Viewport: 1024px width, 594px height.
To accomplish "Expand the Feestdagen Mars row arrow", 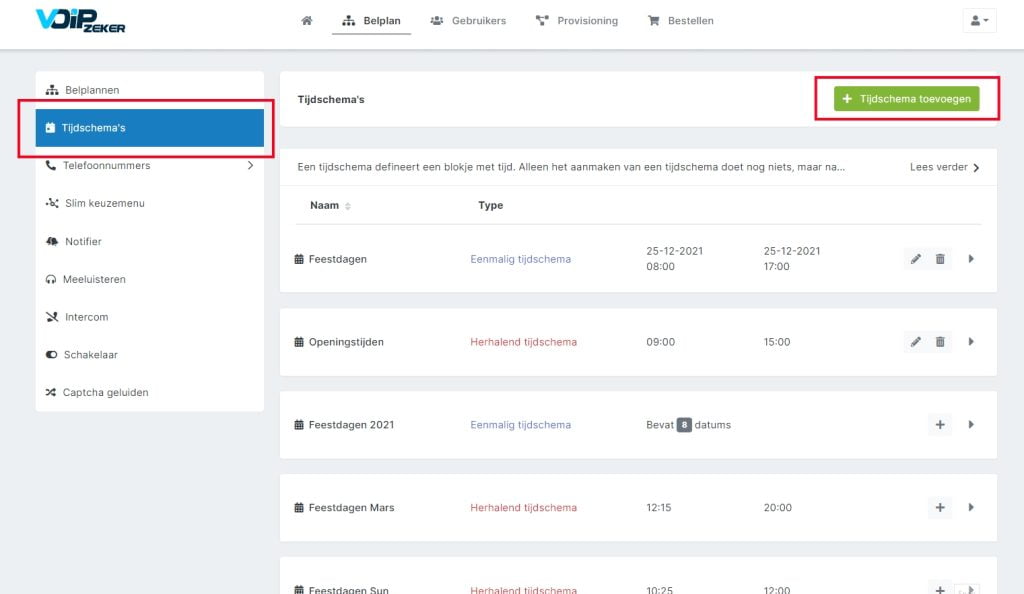I will pyautogui.click(x=971, y=507).
